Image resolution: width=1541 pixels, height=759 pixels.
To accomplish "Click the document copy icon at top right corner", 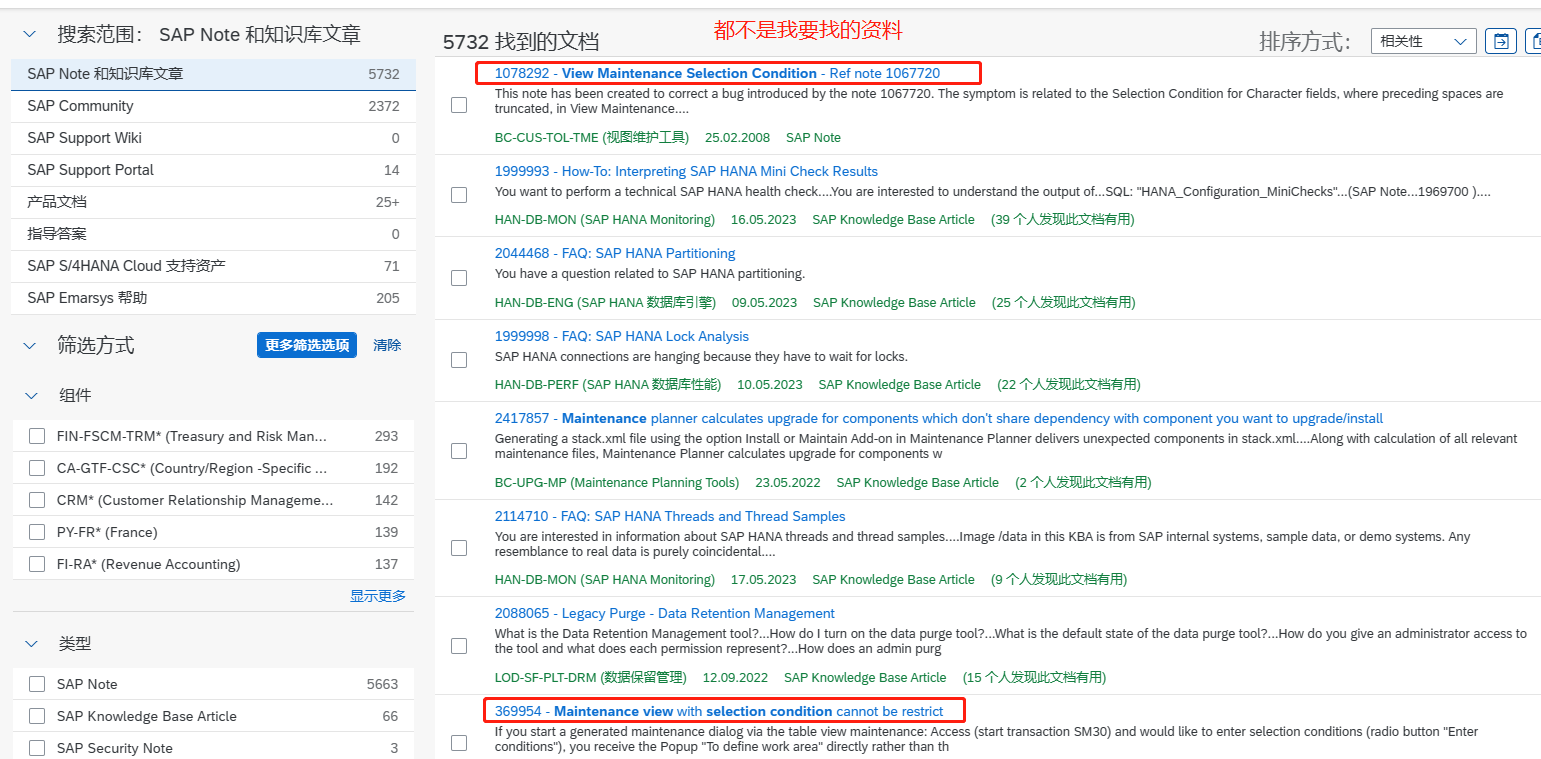I will coord(1534,41).
